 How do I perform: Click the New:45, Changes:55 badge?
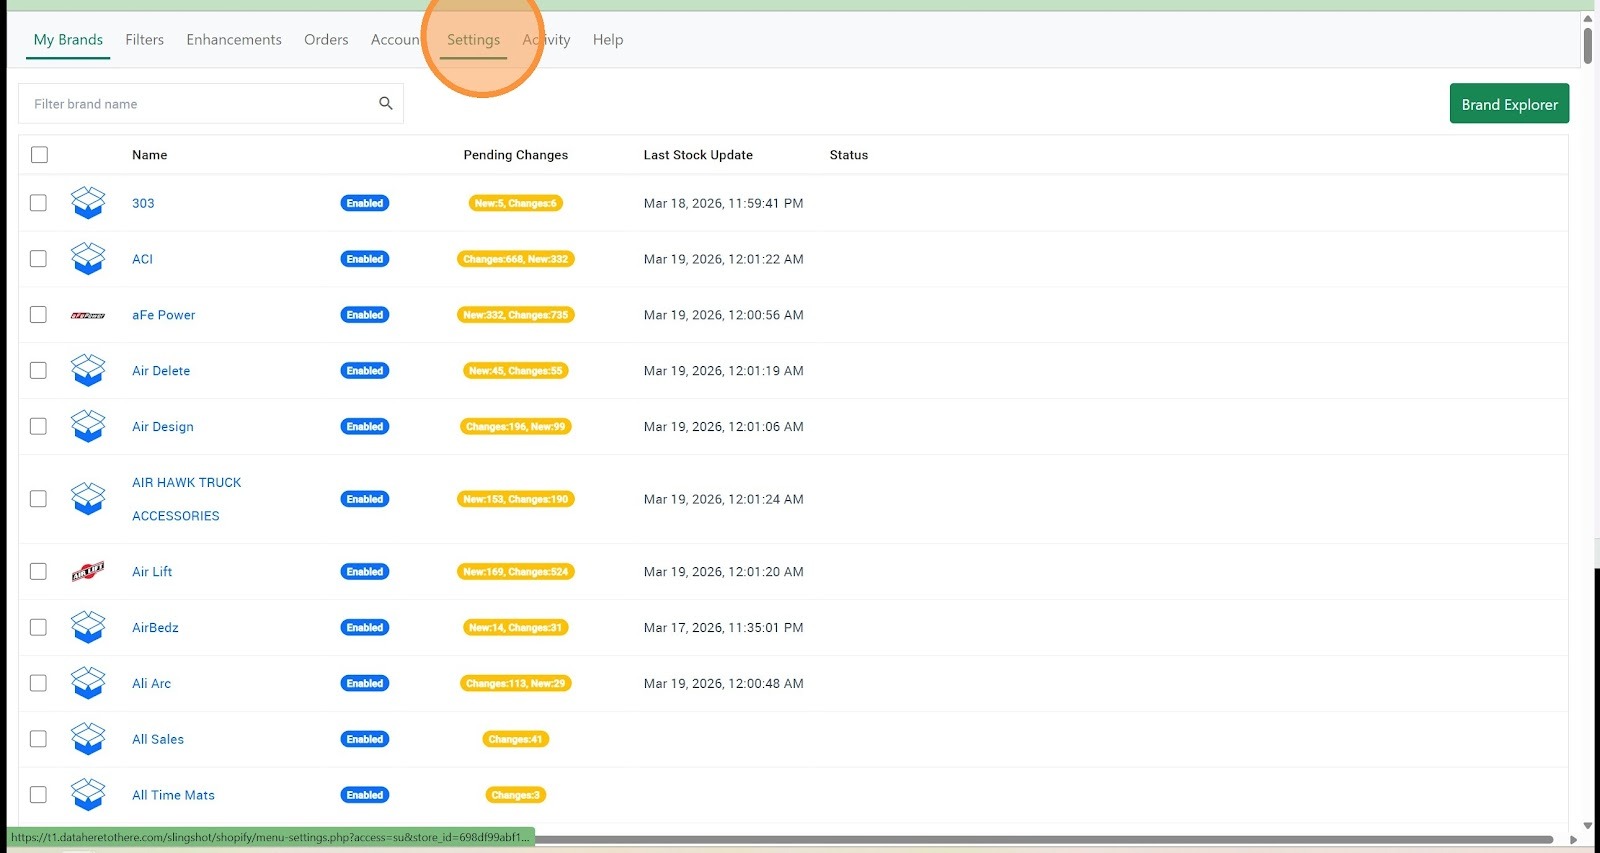[516, 371]
